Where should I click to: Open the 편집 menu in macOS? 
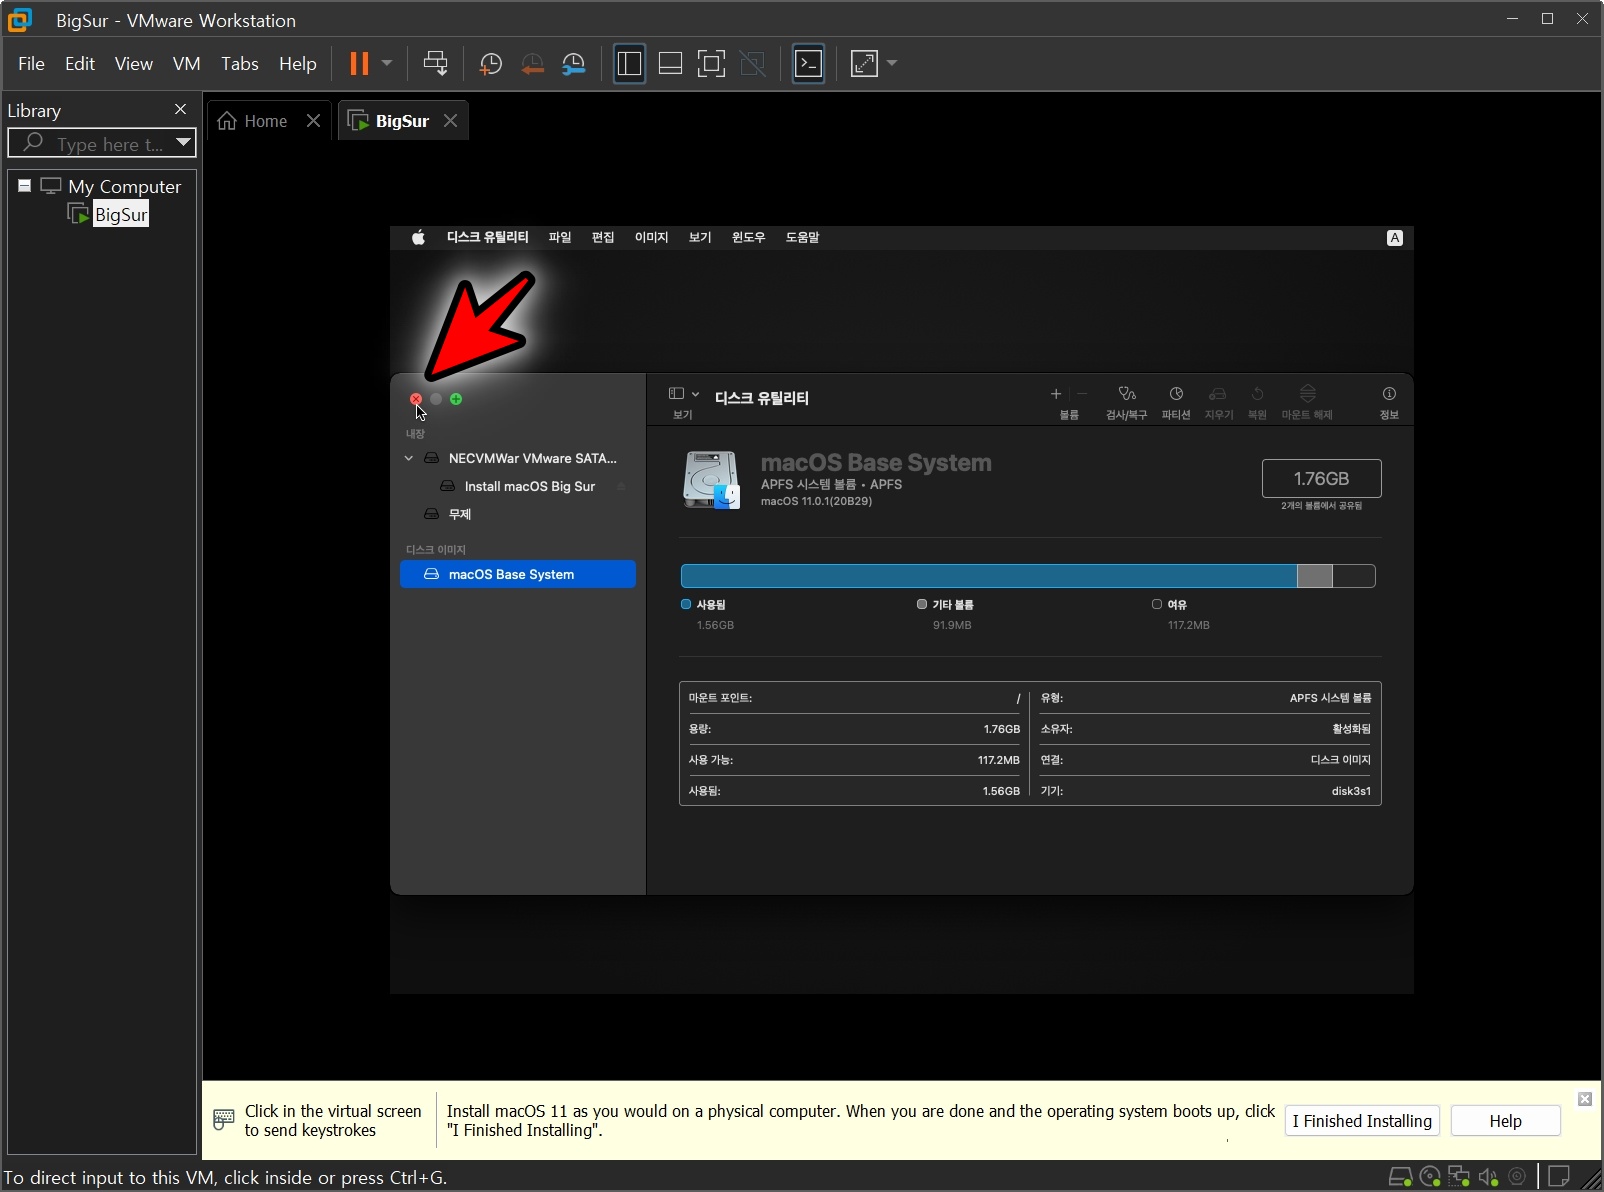click(x=603, y=238)
